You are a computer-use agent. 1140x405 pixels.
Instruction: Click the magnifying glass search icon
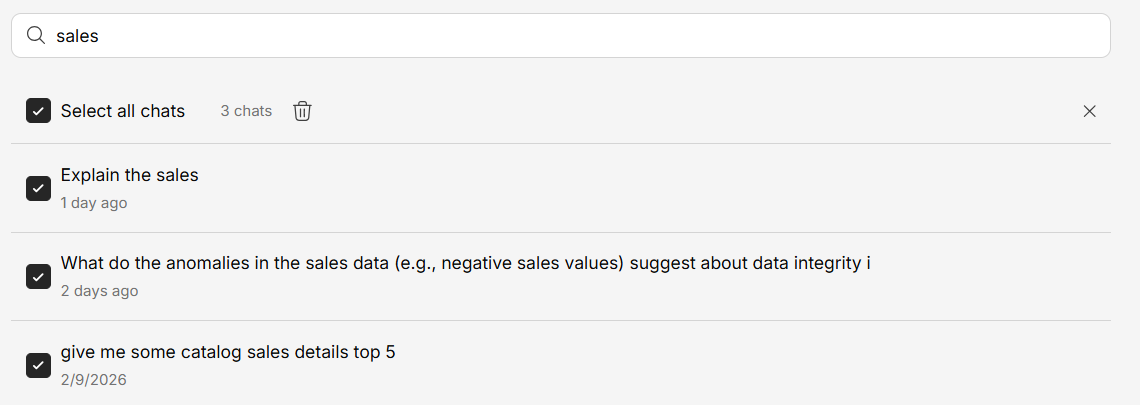point(36,36)
